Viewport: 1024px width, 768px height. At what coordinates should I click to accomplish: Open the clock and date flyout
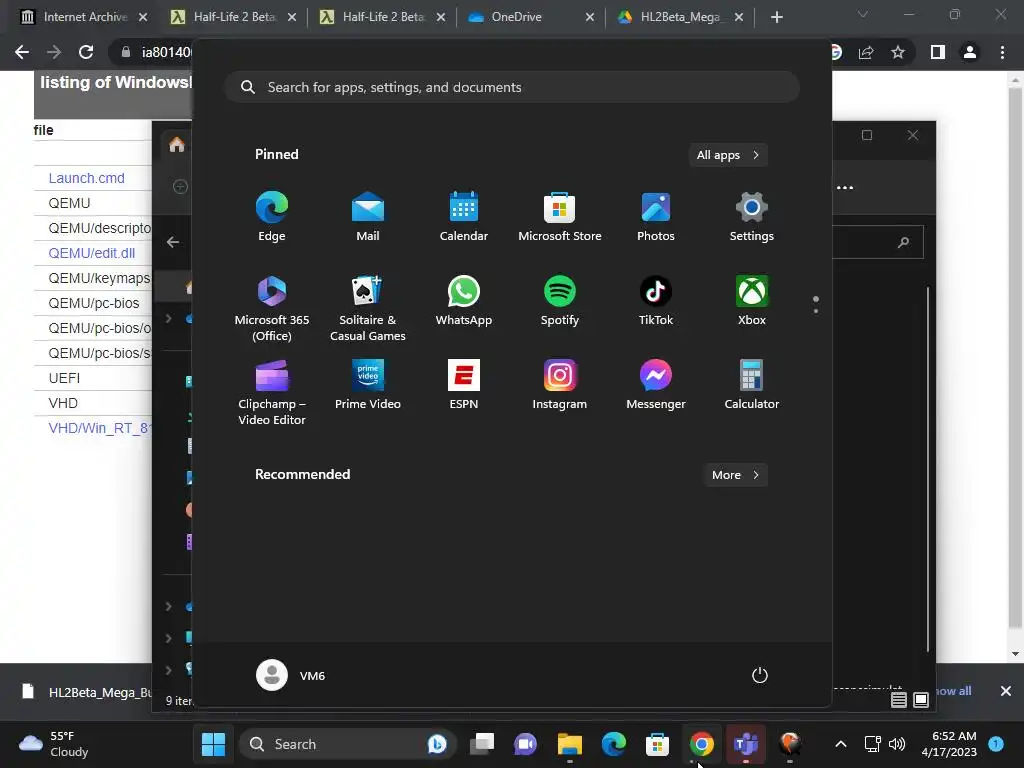(x=949, y=744)
